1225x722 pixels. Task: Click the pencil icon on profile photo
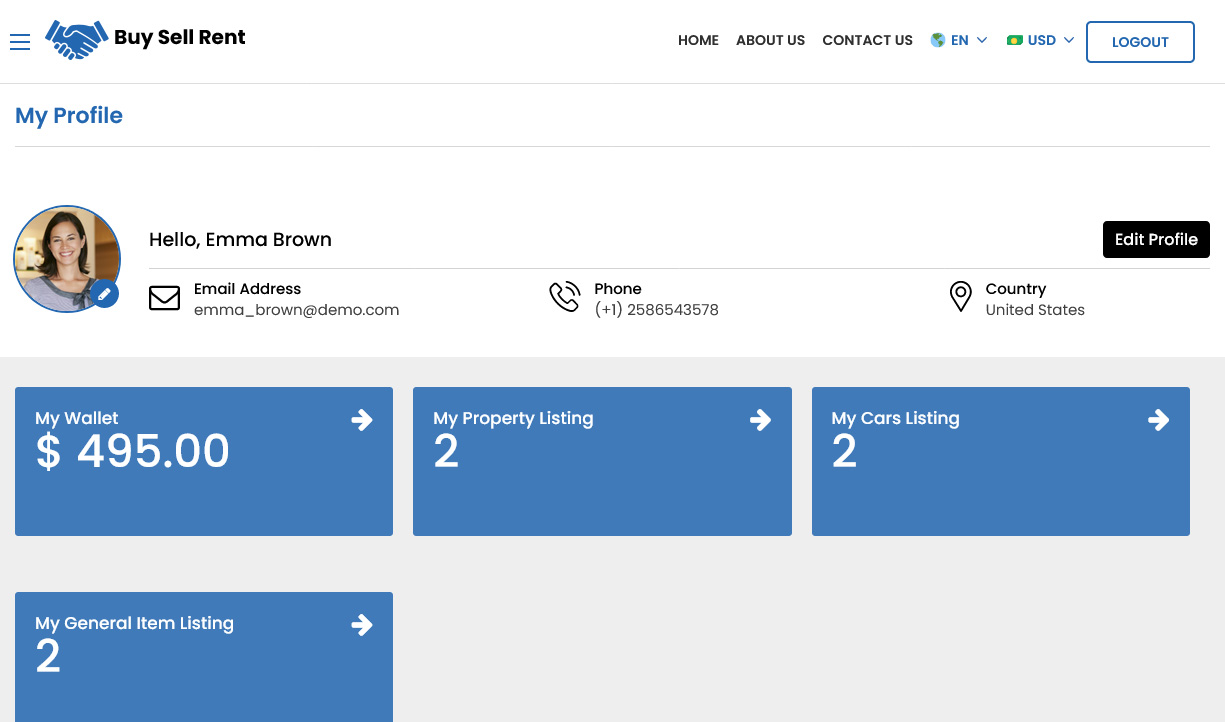coord(104,294)
